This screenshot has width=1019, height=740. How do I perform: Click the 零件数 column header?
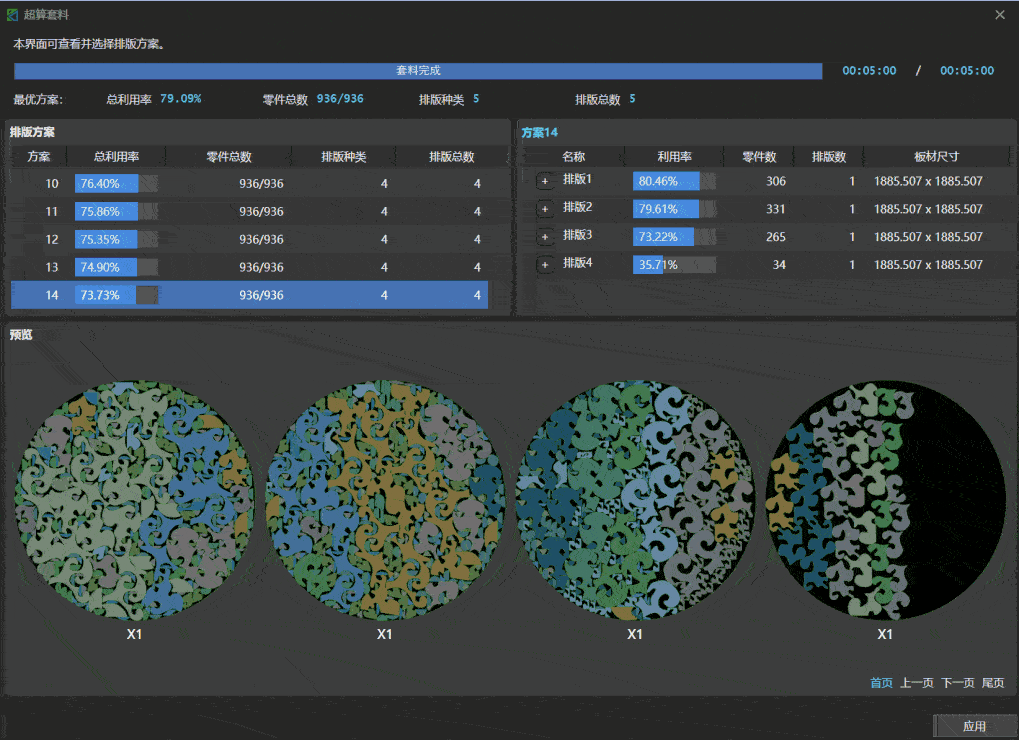click(x=759, y=157)
